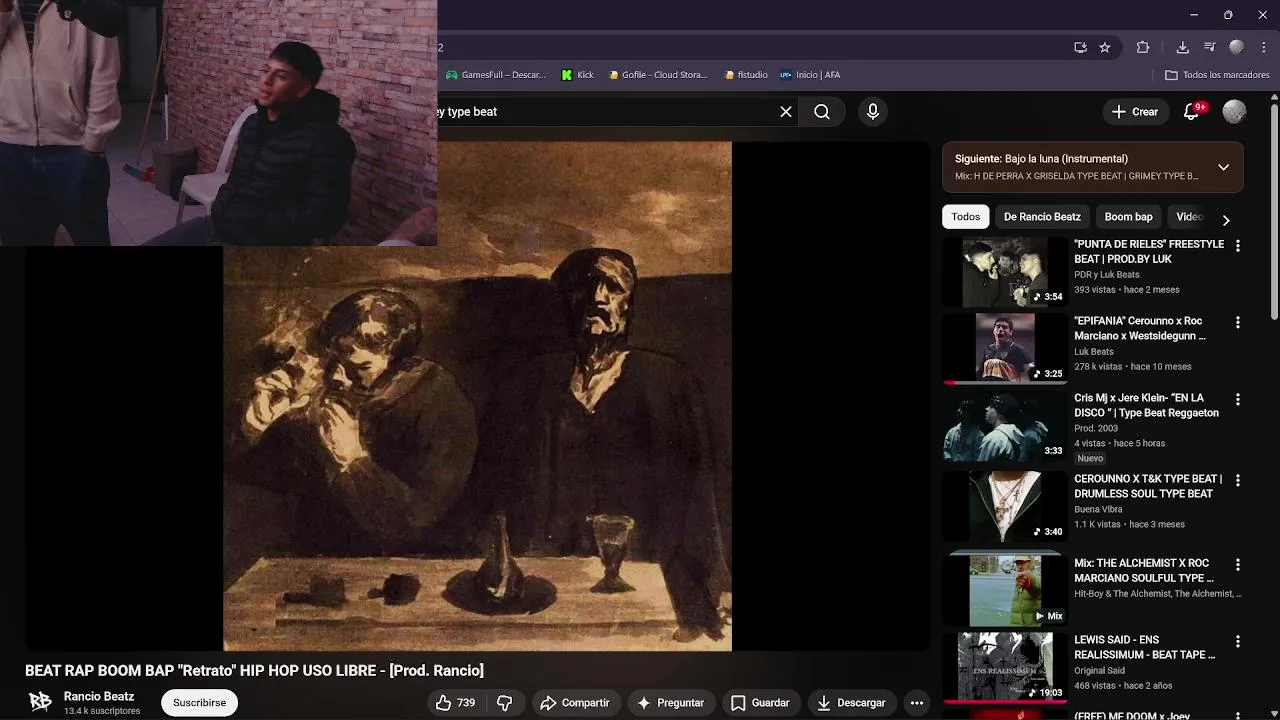This screenshot has width=1280, height=720.
Task: Click the Crear button
Action: coord(1134,112)
